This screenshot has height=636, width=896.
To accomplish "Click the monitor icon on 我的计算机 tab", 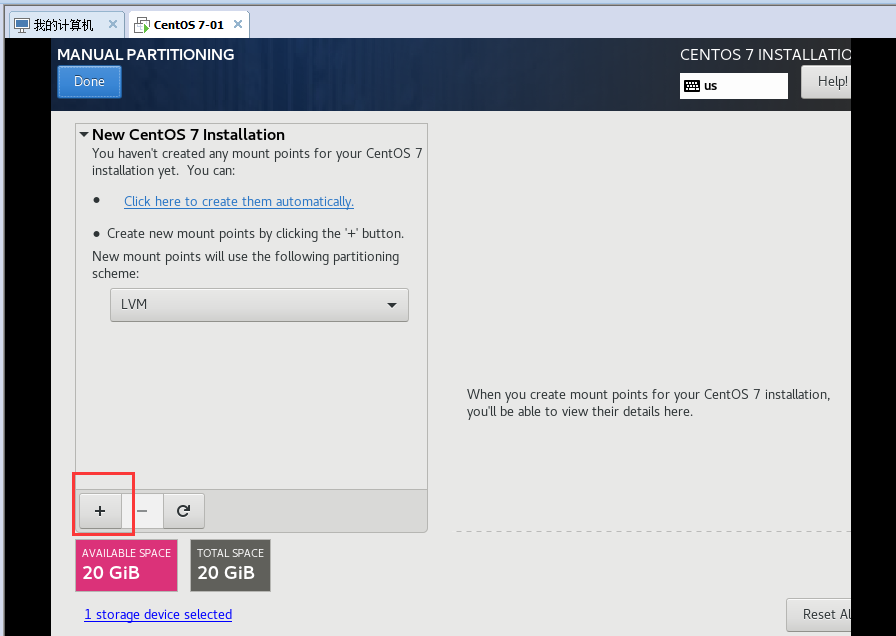I will pos(22,25).
